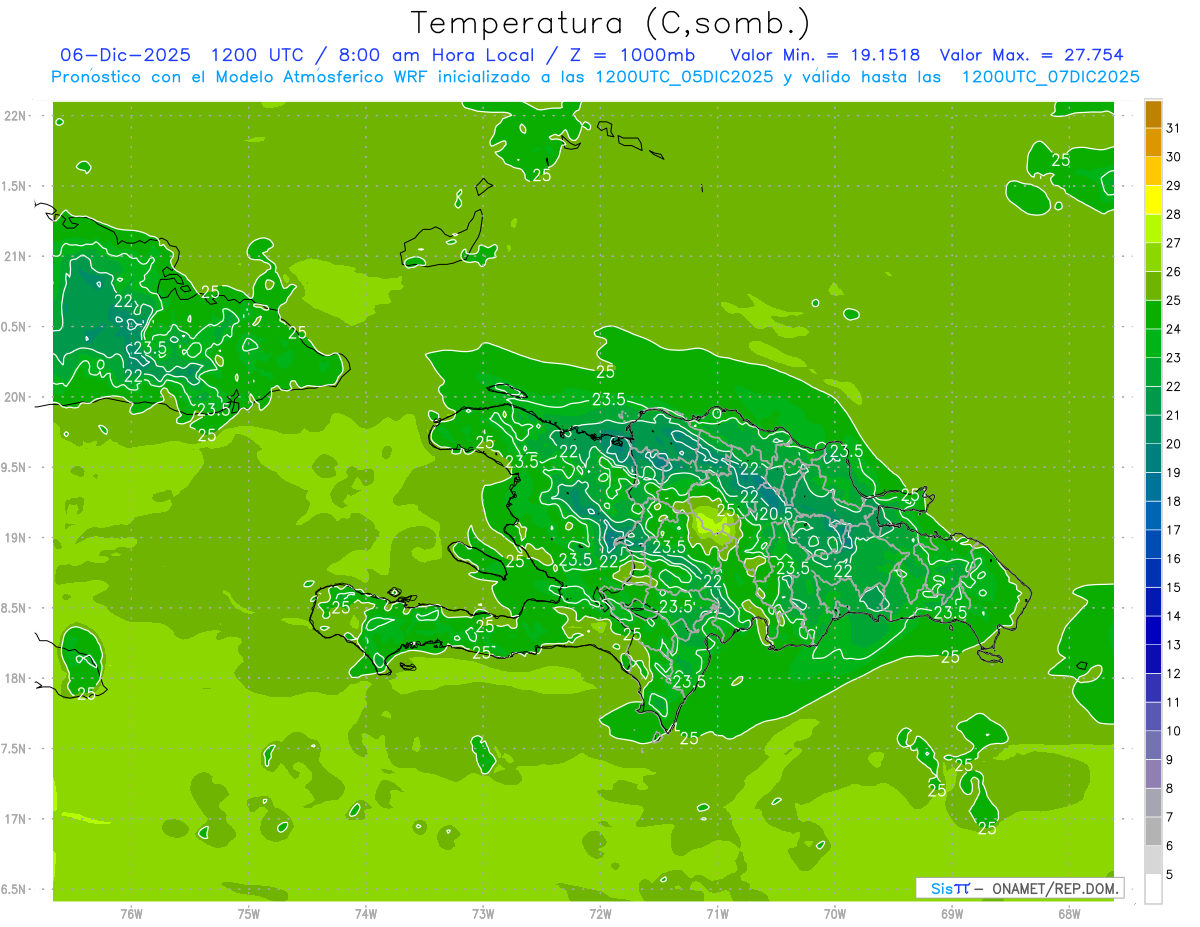
Task: Click the 'Valor Max. = 27.754' readout
Action: [1031, 55]
